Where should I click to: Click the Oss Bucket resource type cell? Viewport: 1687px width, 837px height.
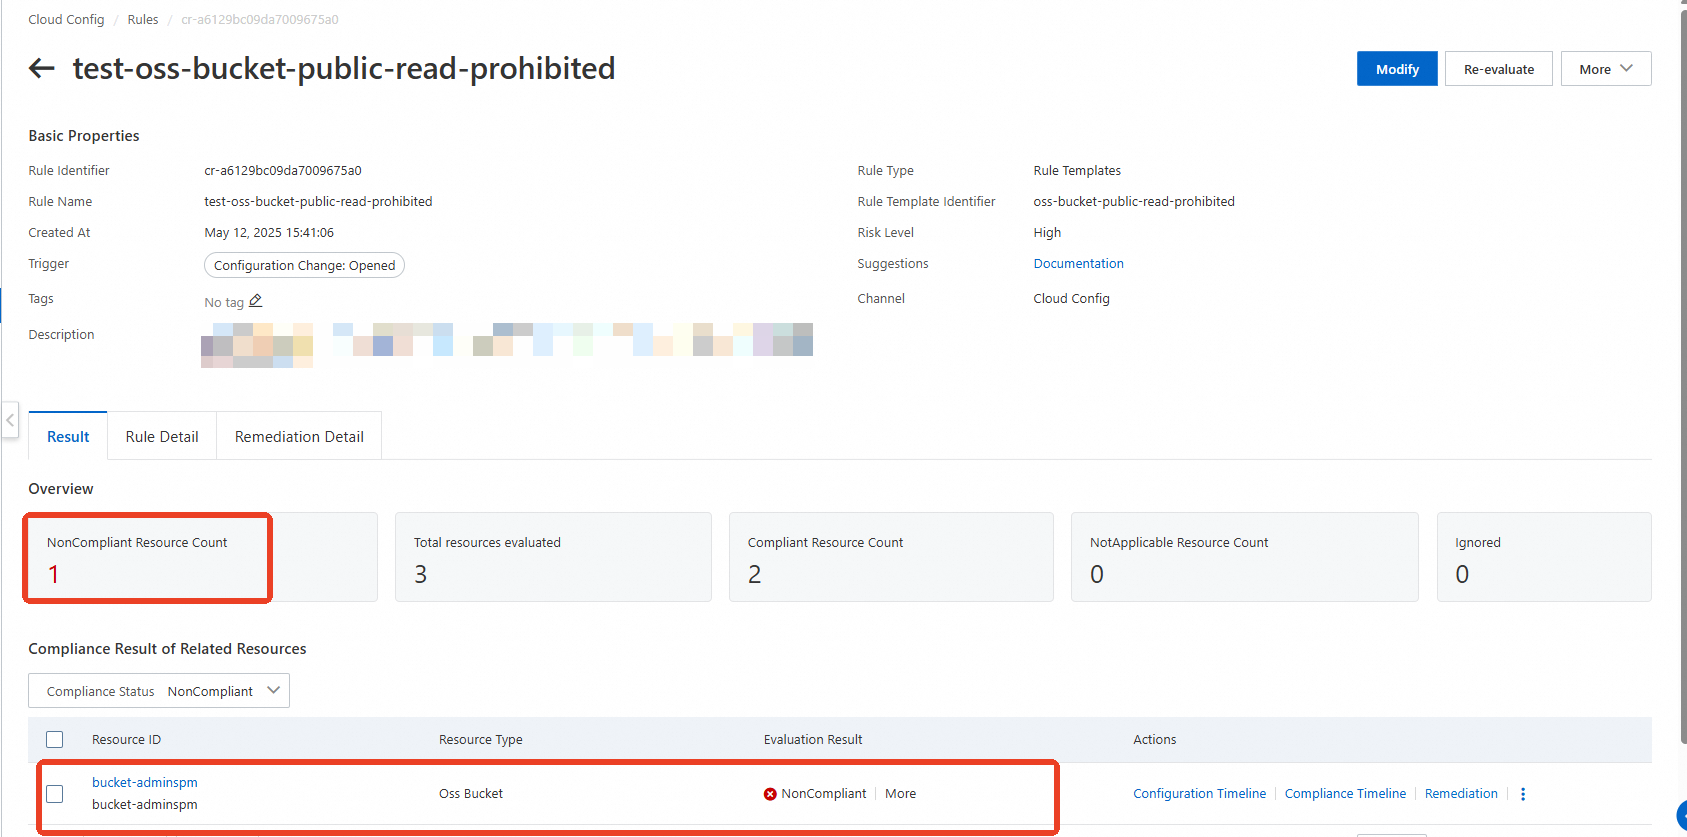coord(471,794)
